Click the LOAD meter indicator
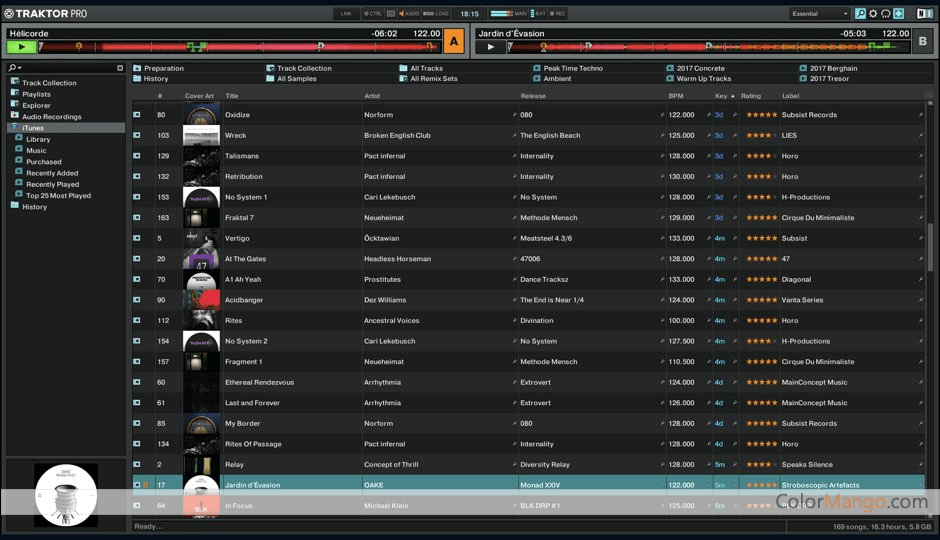 [436, 13]
